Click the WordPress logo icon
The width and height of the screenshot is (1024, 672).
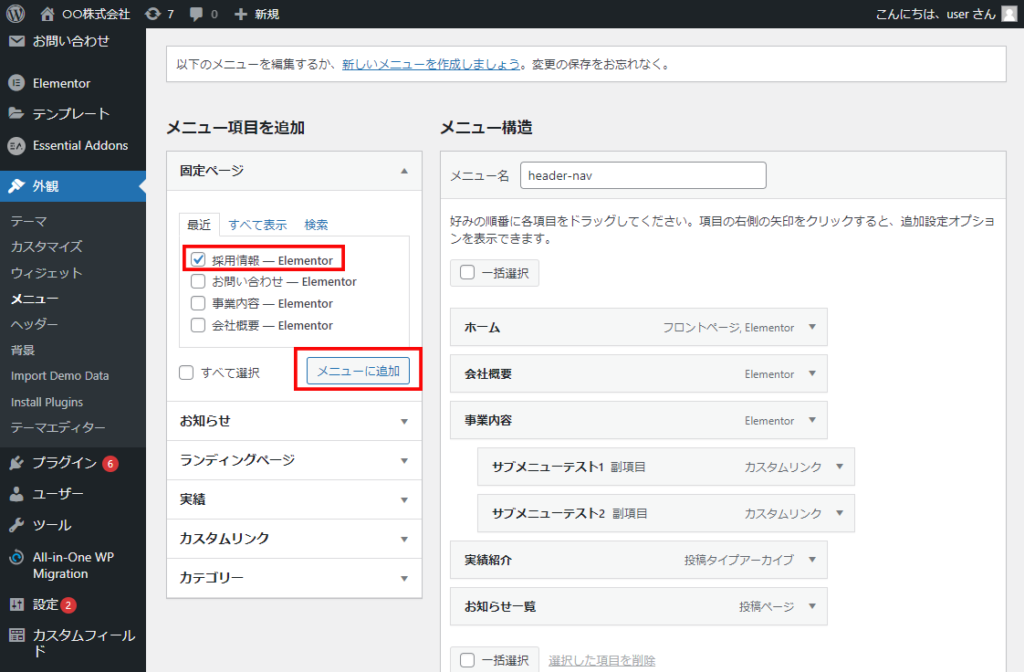pyautogui.click(x=15, y=14)
